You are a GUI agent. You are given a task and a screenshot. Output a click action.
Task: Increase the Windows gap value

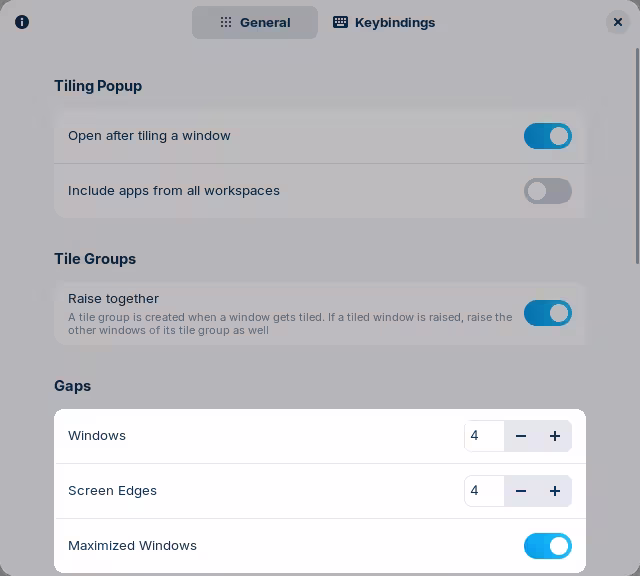click(555, 436)
